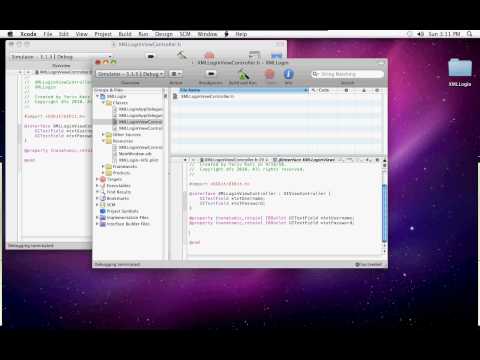480x360 pixels.
Task: Expand the Frameworks group
Action: click(x=103, y=166)
